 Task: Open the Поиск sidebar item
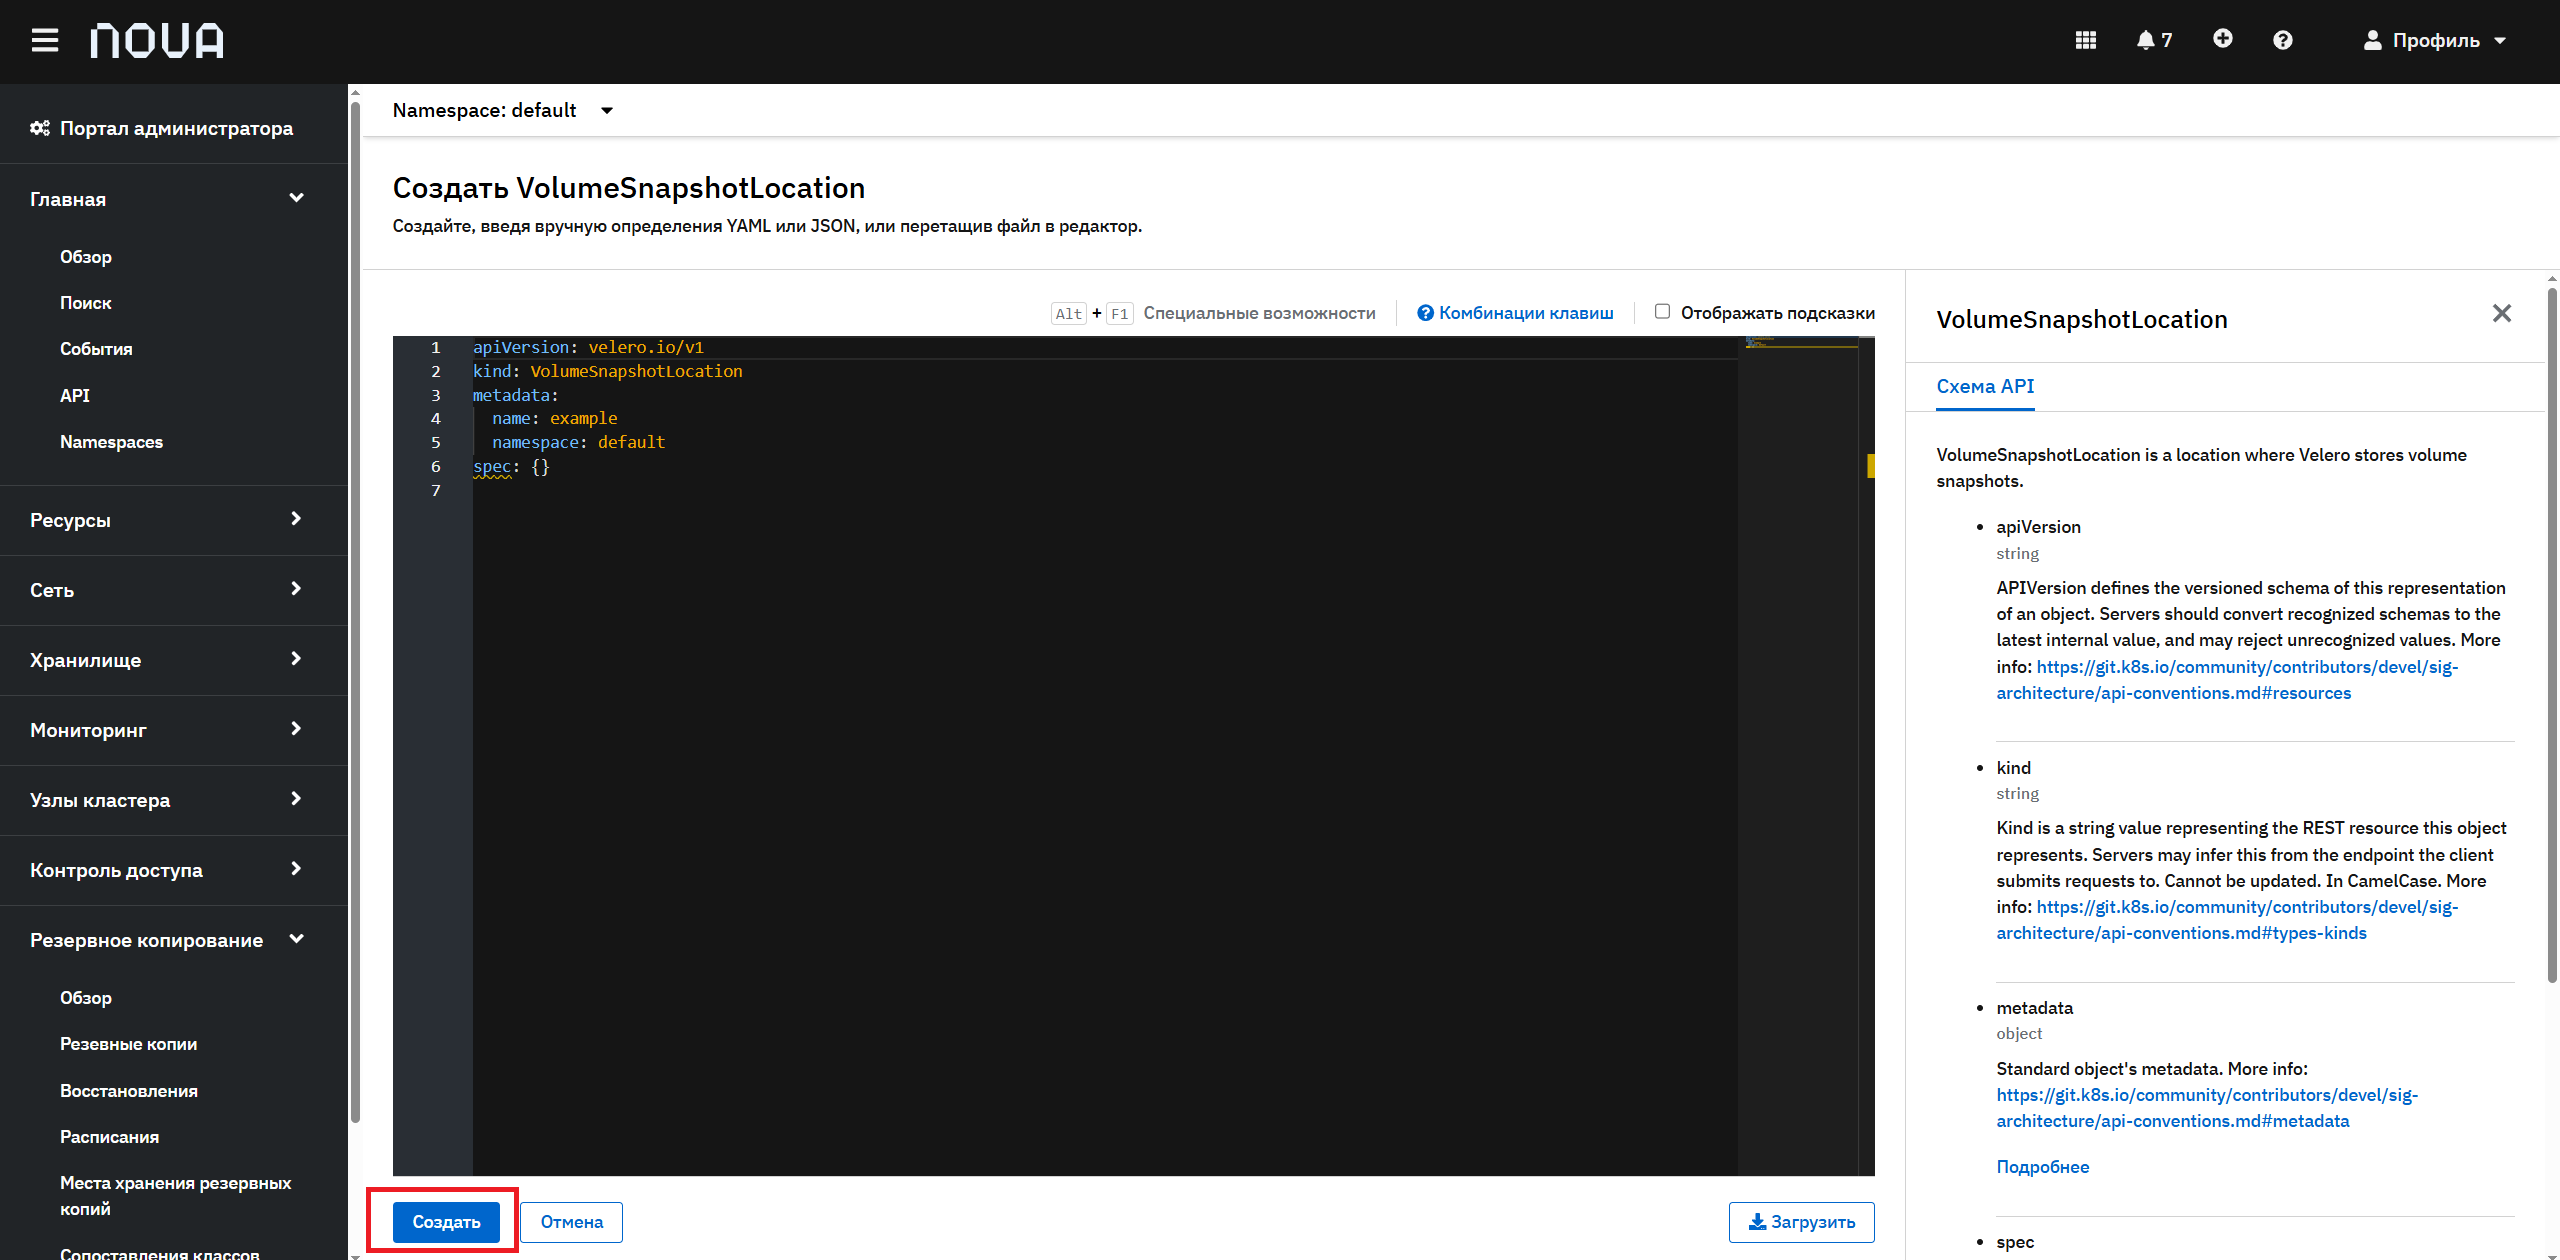[86, 303]
